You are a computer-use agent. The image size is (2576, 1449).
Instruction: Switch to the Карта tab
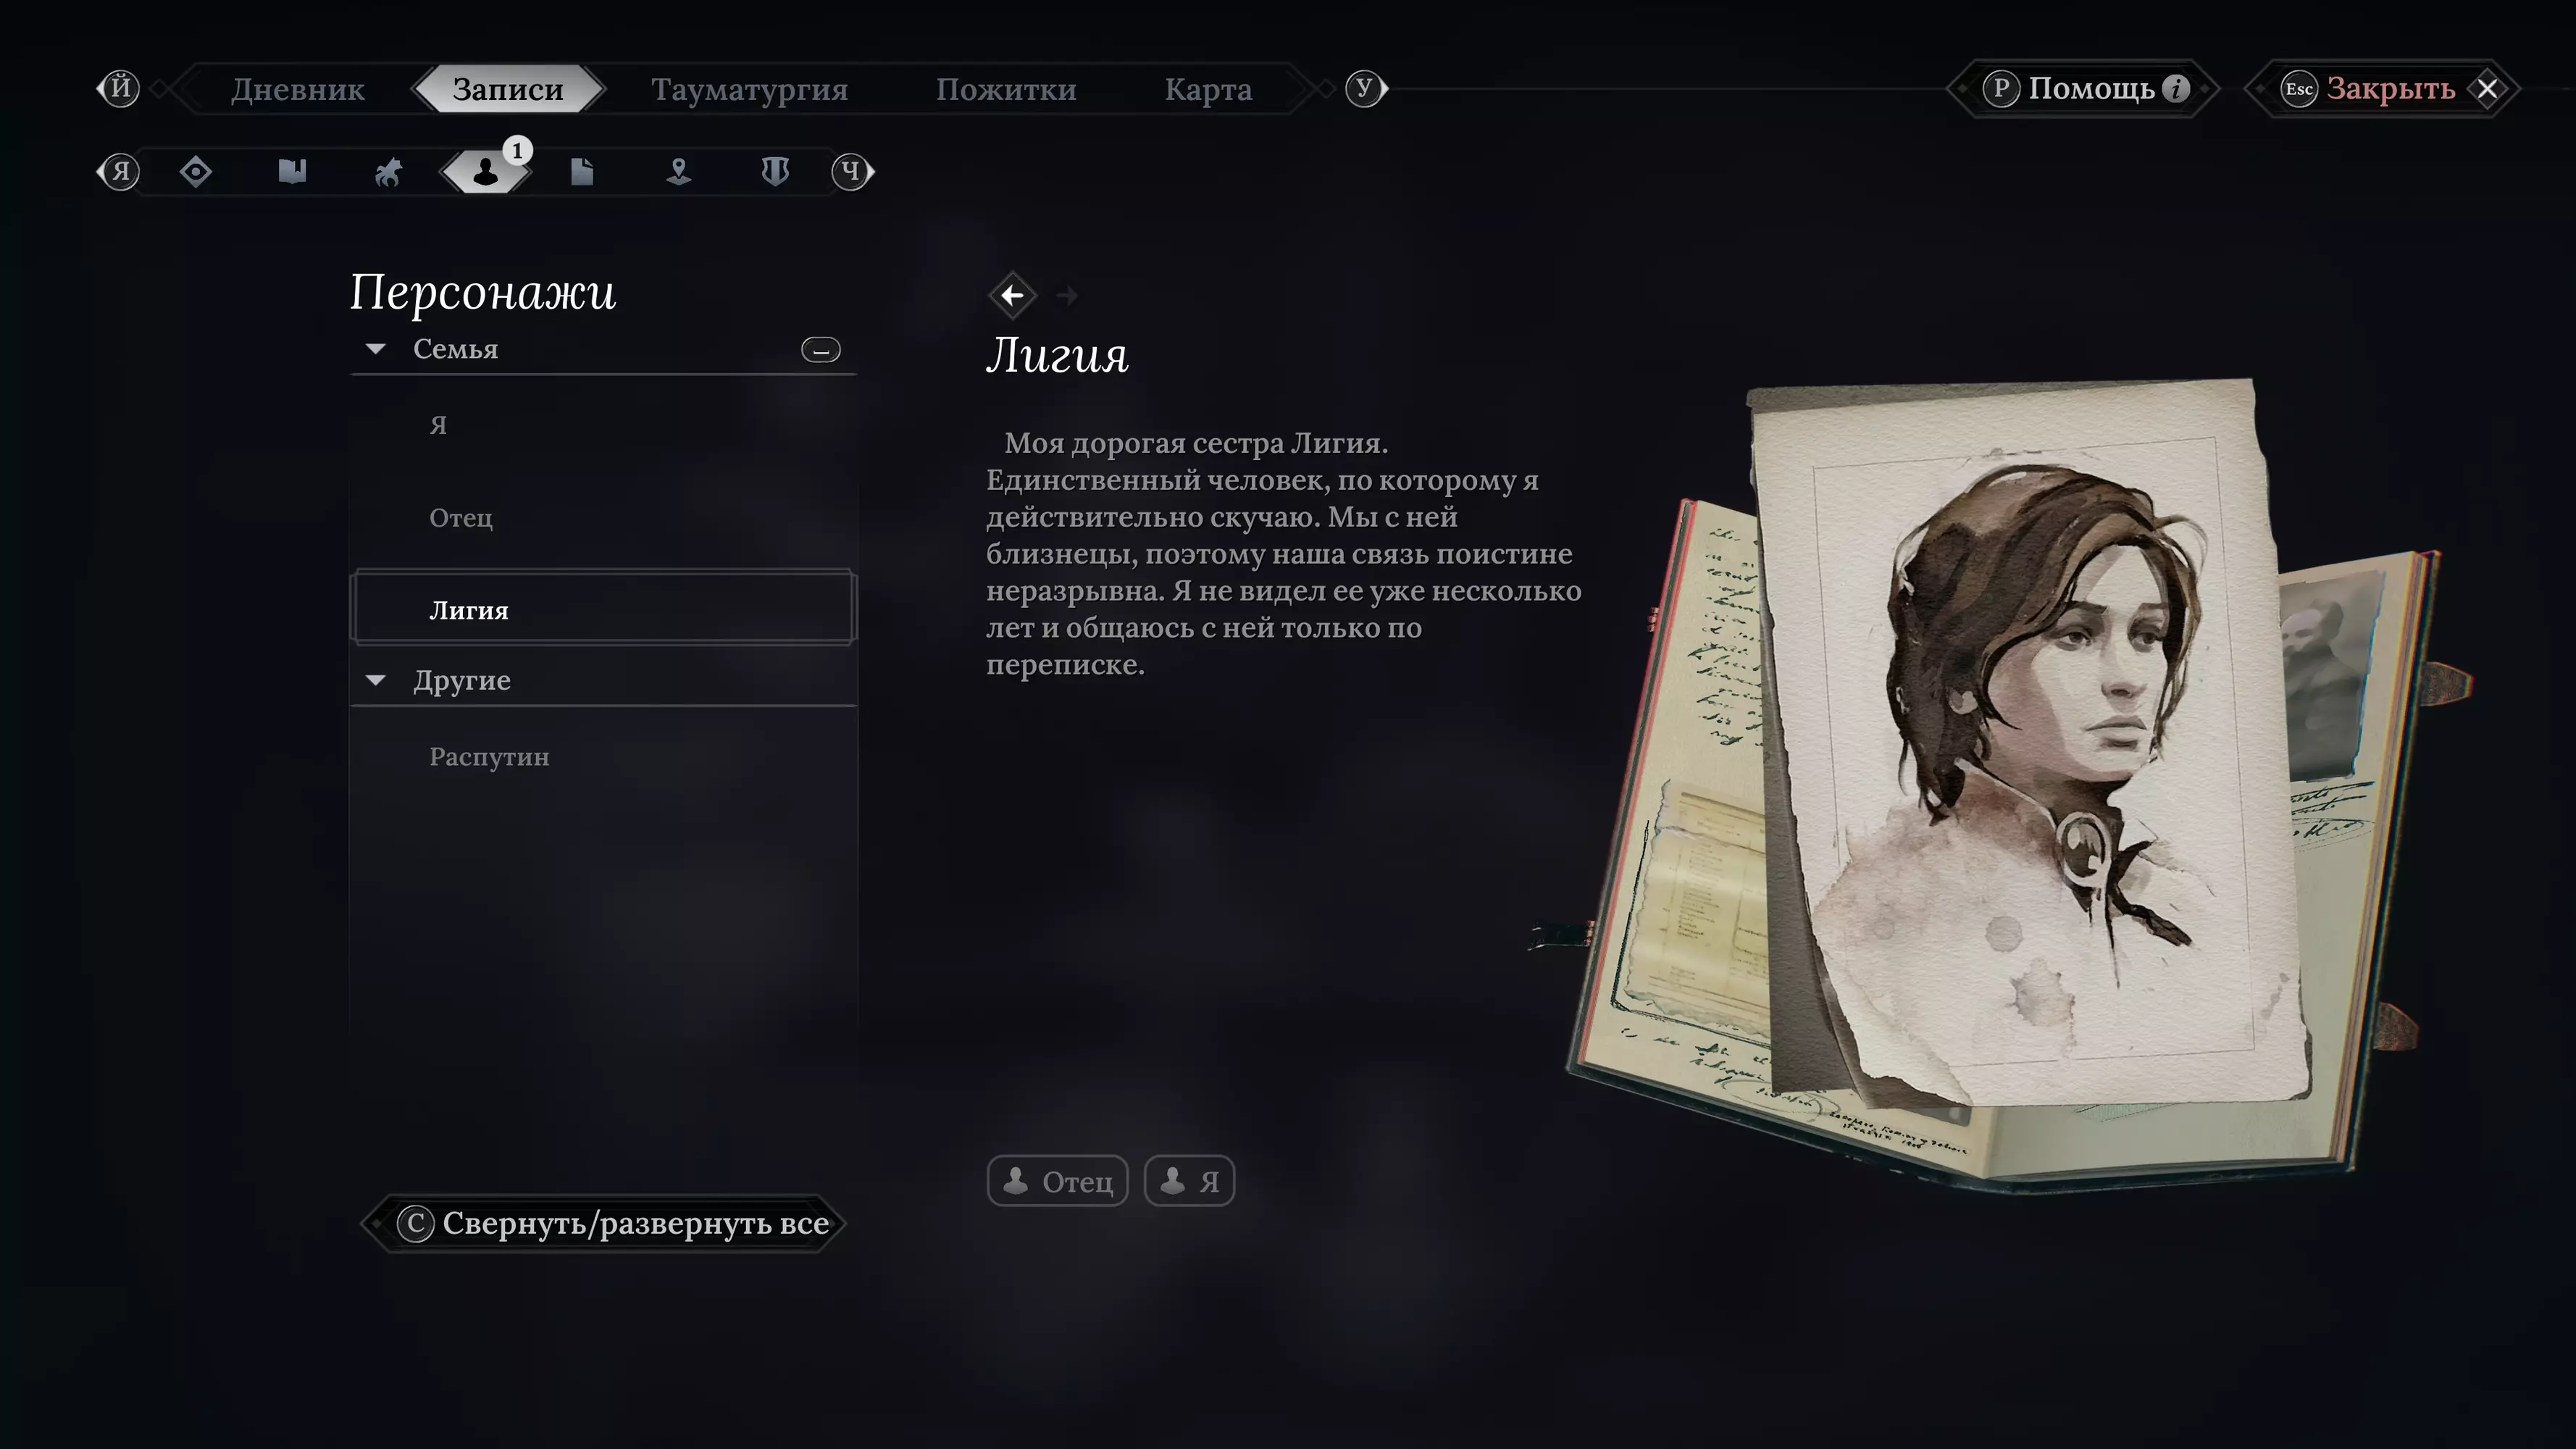[x=1208, y=89]
